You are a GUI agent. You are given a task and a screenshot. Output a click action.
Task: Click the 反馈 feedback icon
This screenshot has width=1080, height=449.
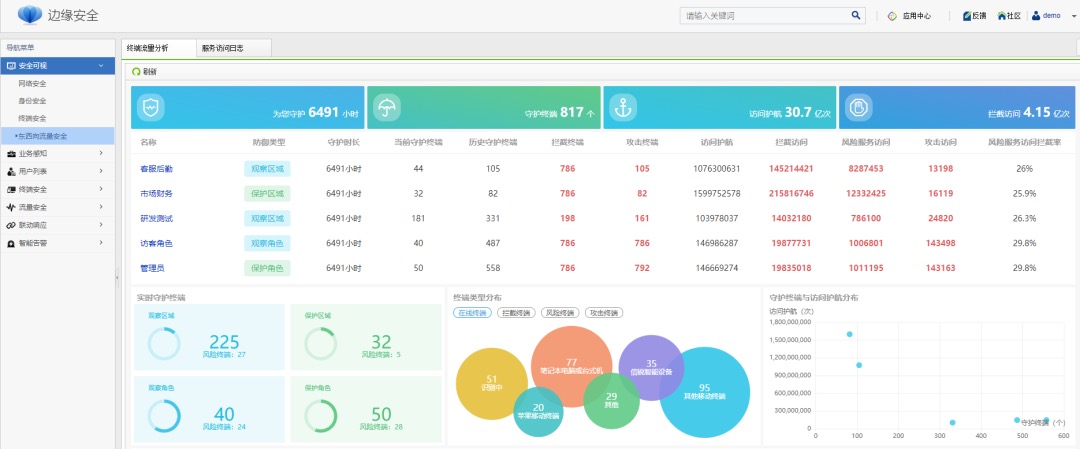967,16
